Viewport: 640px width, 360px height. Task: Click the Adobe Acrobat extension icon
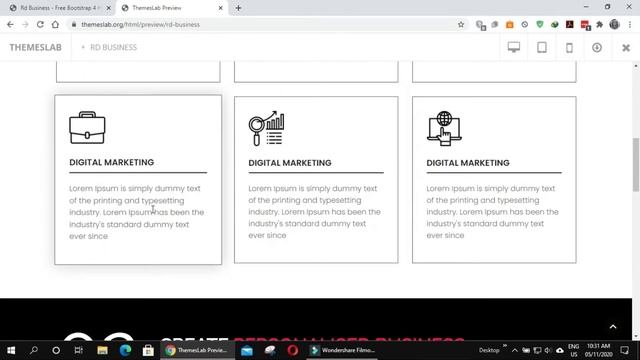click(569, 24)
